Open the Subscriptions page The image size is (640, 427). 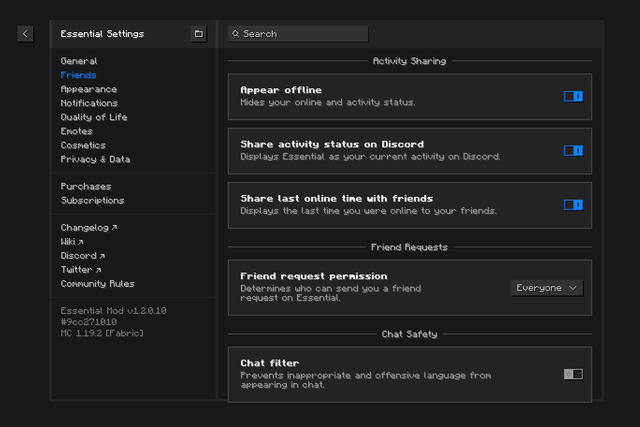point(93,200)
